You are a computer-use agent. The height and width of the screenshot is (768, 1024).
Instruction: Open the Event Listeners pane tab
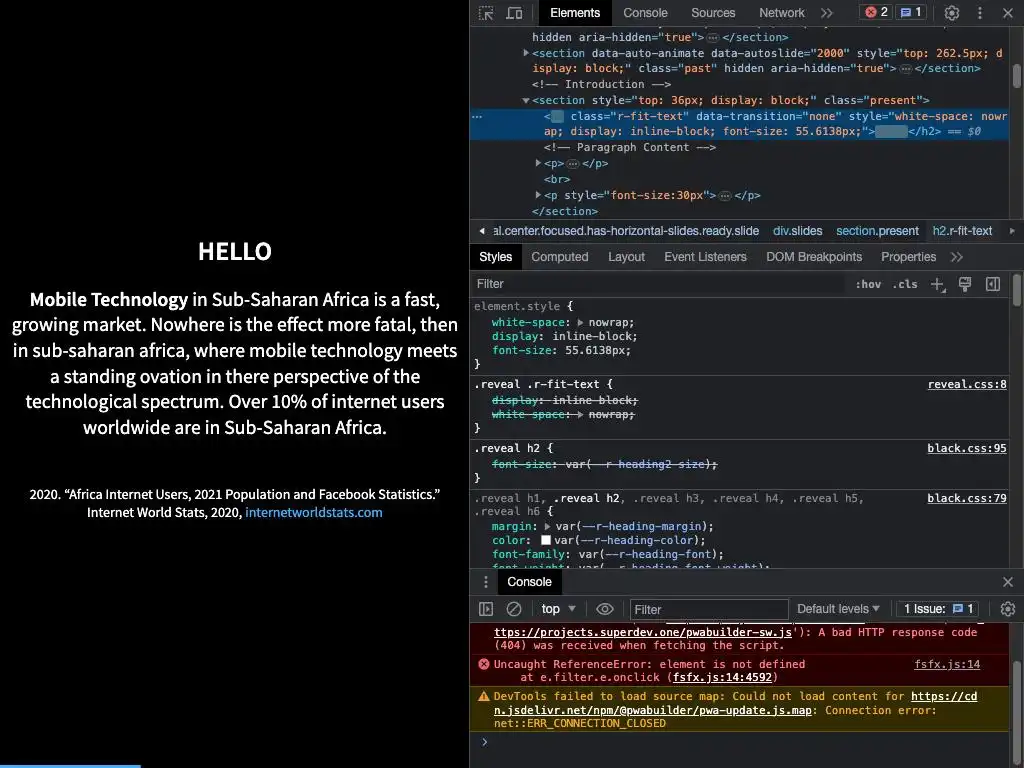coord(705,257)
